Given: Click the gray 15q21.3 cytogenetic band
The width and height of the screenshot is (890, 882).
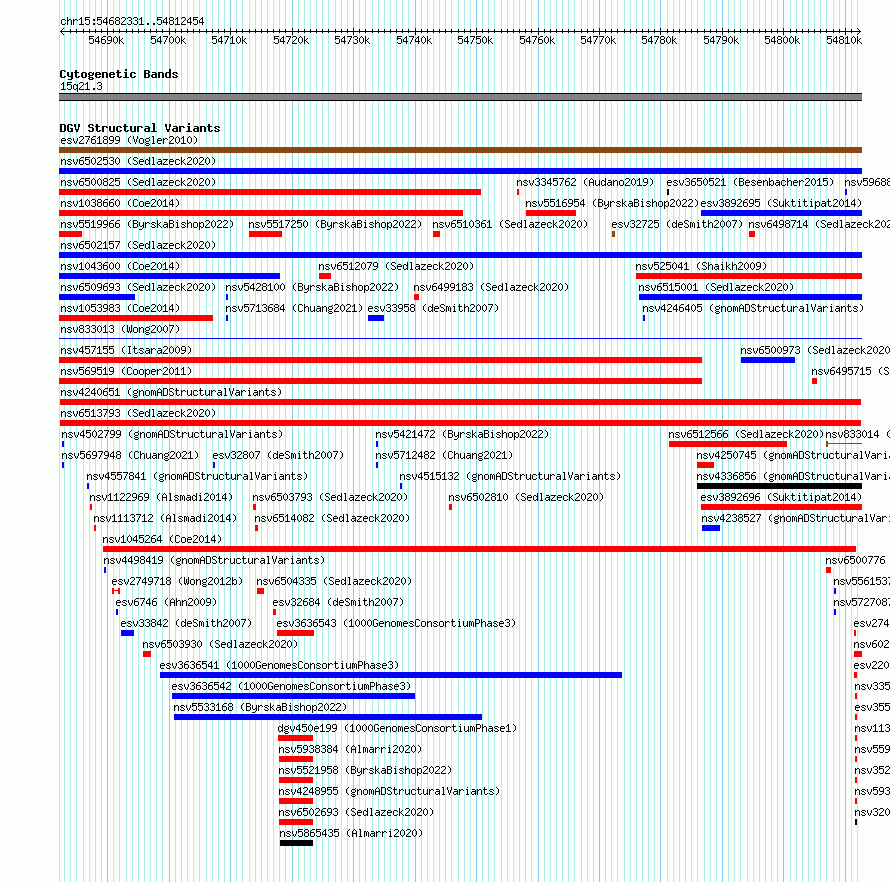Looking at the screenshot, I should 460,97.
